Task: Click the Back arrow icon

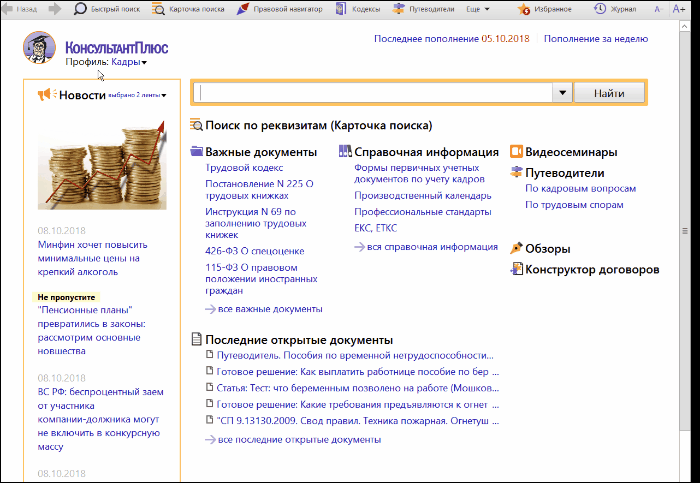Action: coord(8,9)
